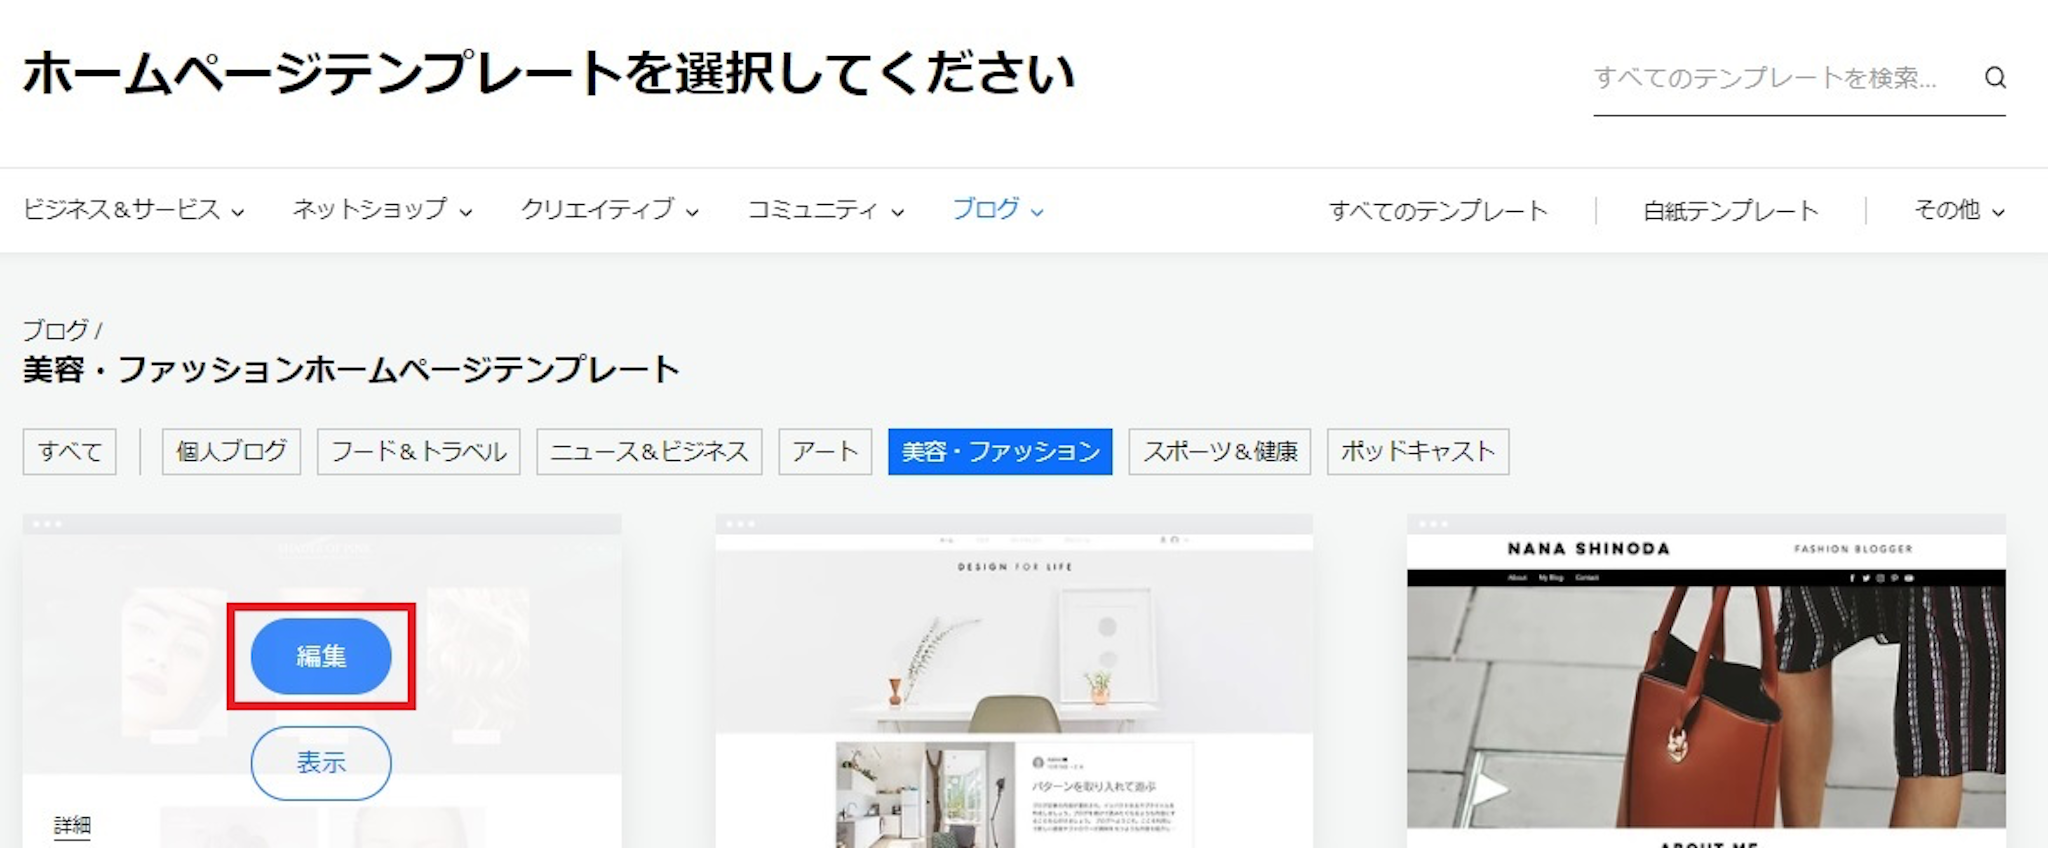The height and width of the screenshot is (848, 2048).
Task: Open the 詳細 link on first template
Action: (72, 826)
